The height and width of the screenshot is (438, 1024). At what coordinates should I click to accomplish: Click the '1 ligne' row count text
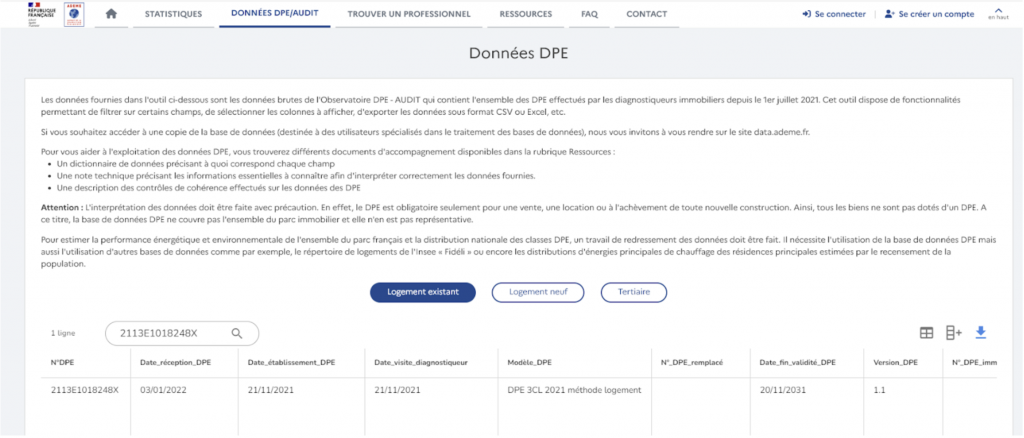pos(63,333)
